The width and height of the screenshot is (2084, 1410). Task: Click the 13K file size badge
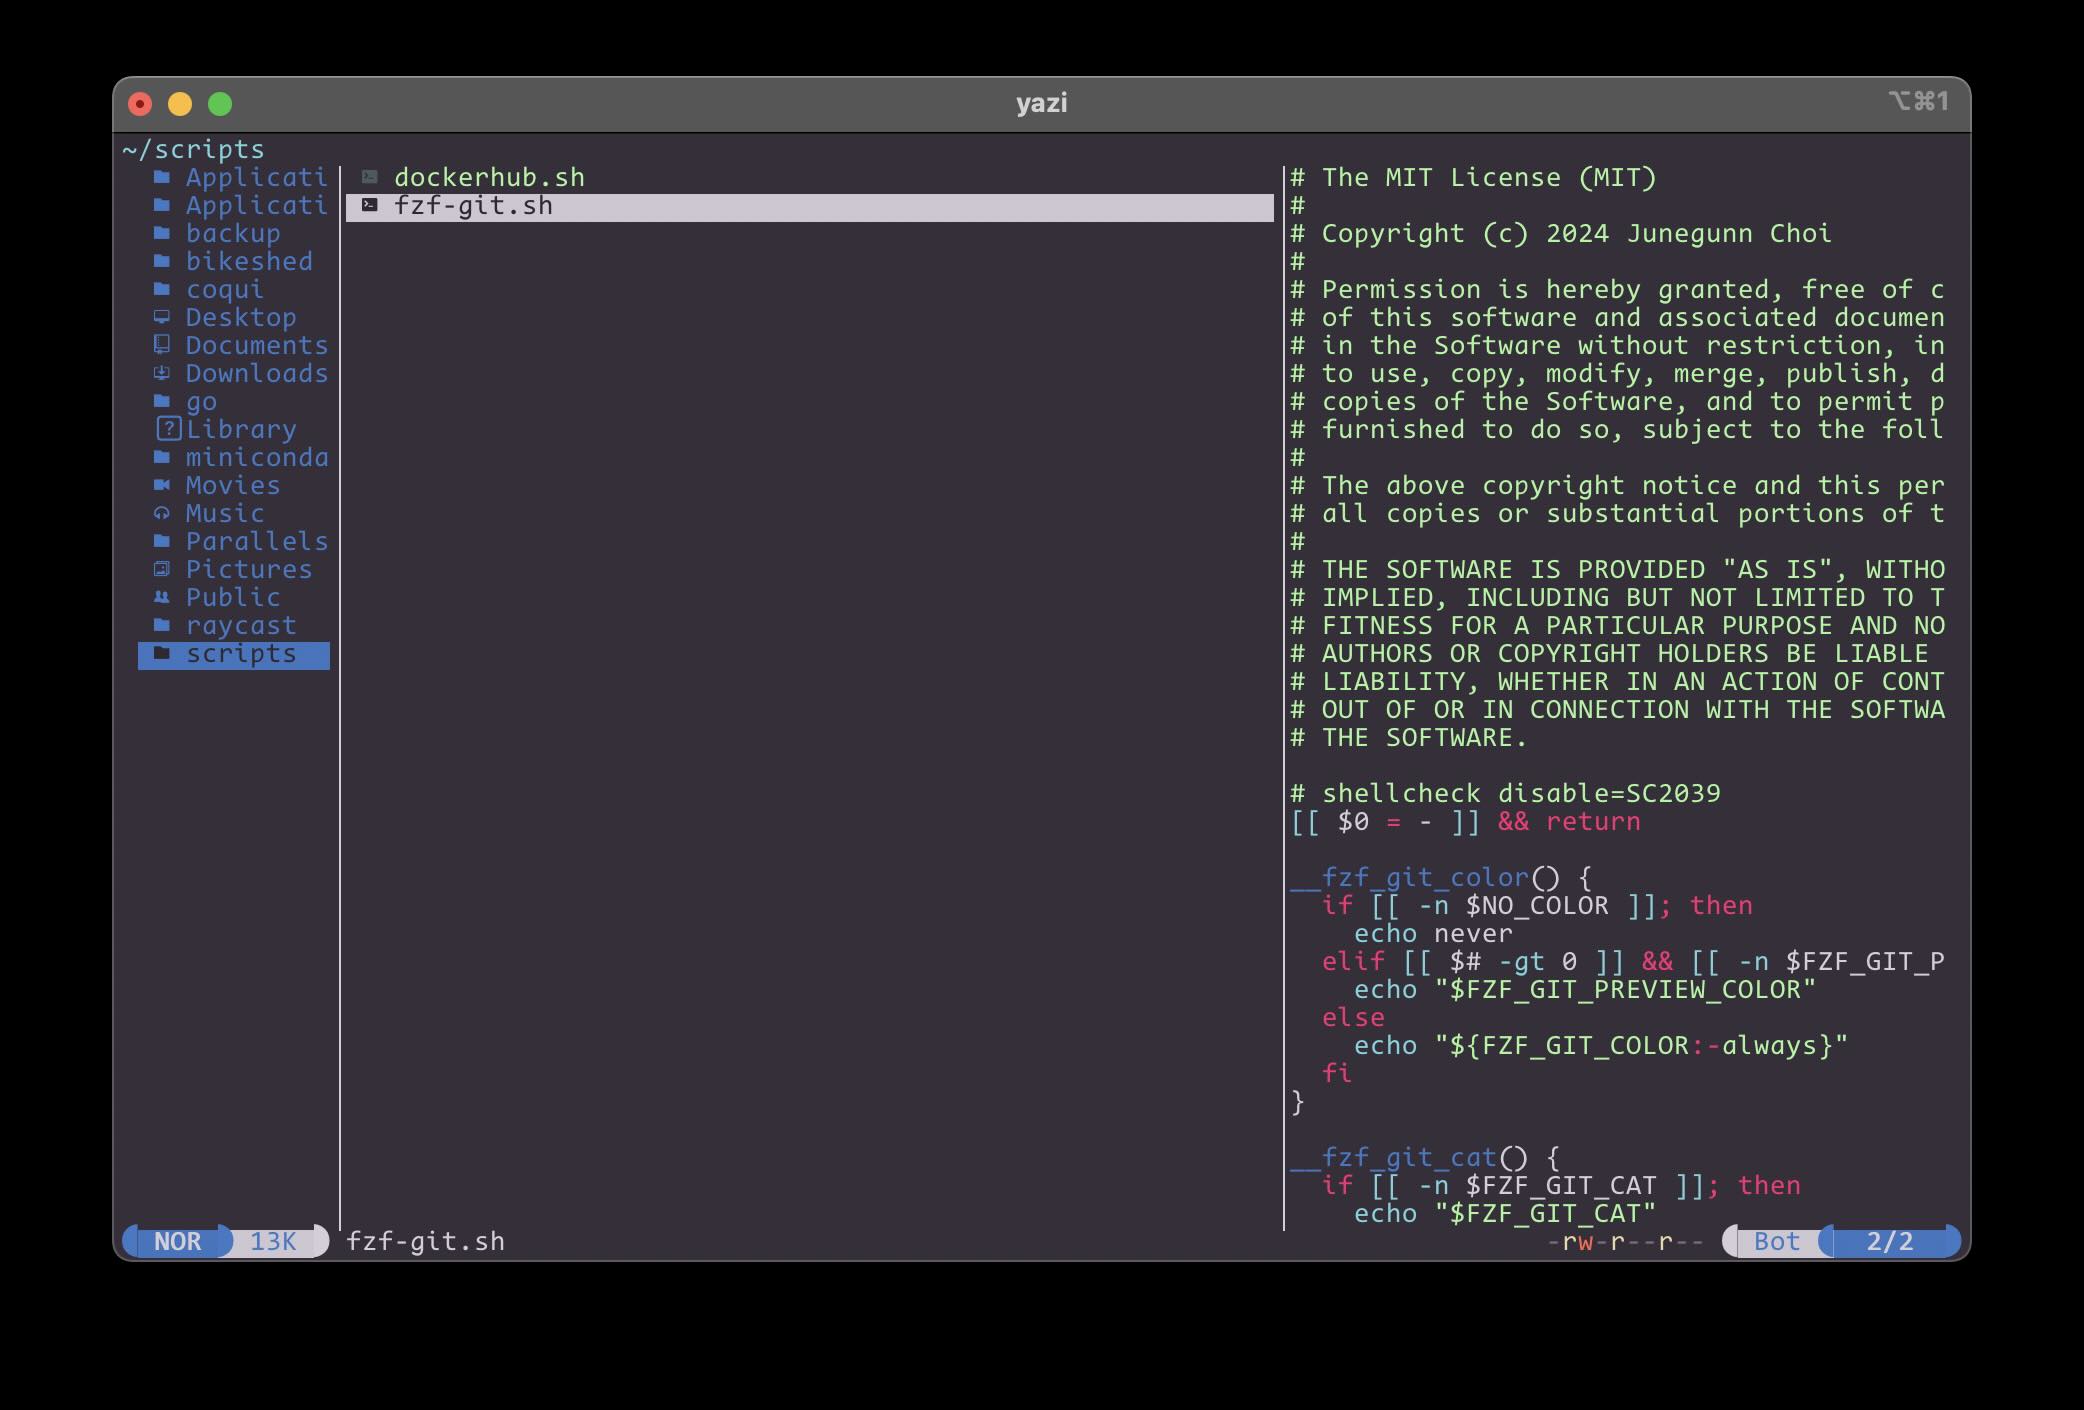(x=273, y=1242)
